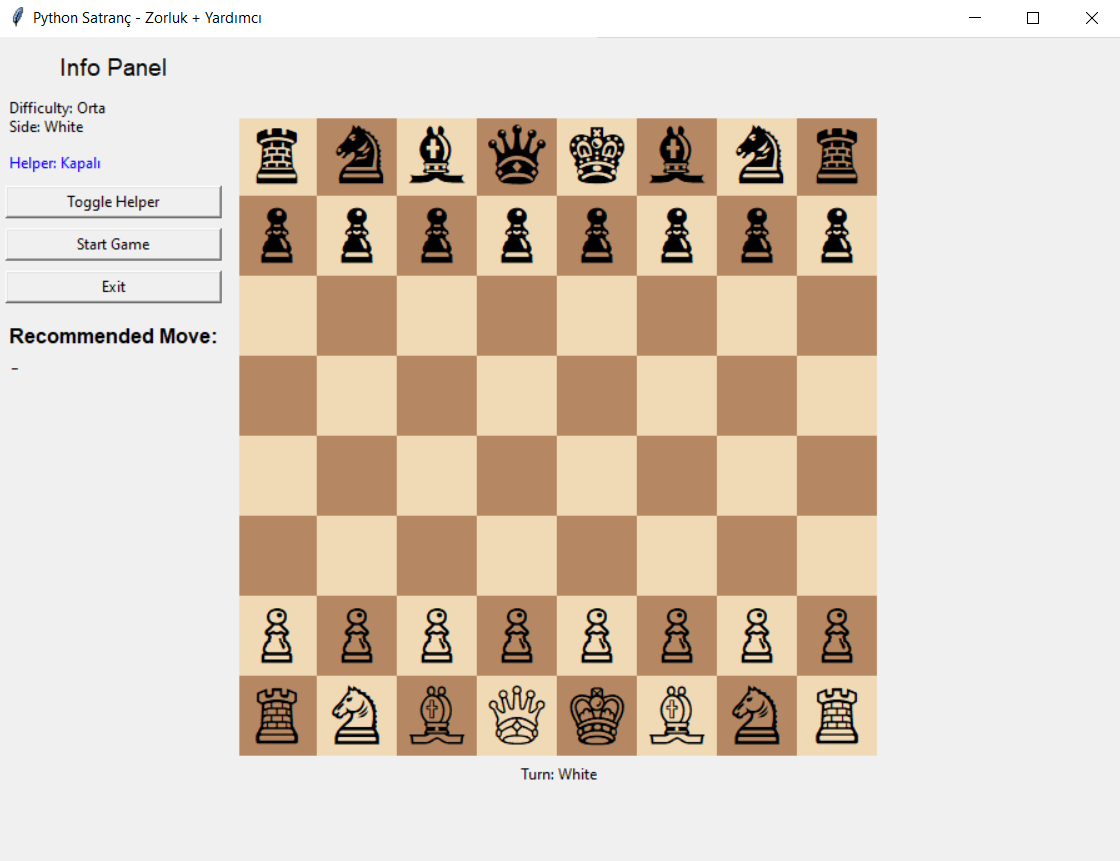The image size is (1120, 861).
Task: Select the black pawn on f7
Action: [677, 236]
